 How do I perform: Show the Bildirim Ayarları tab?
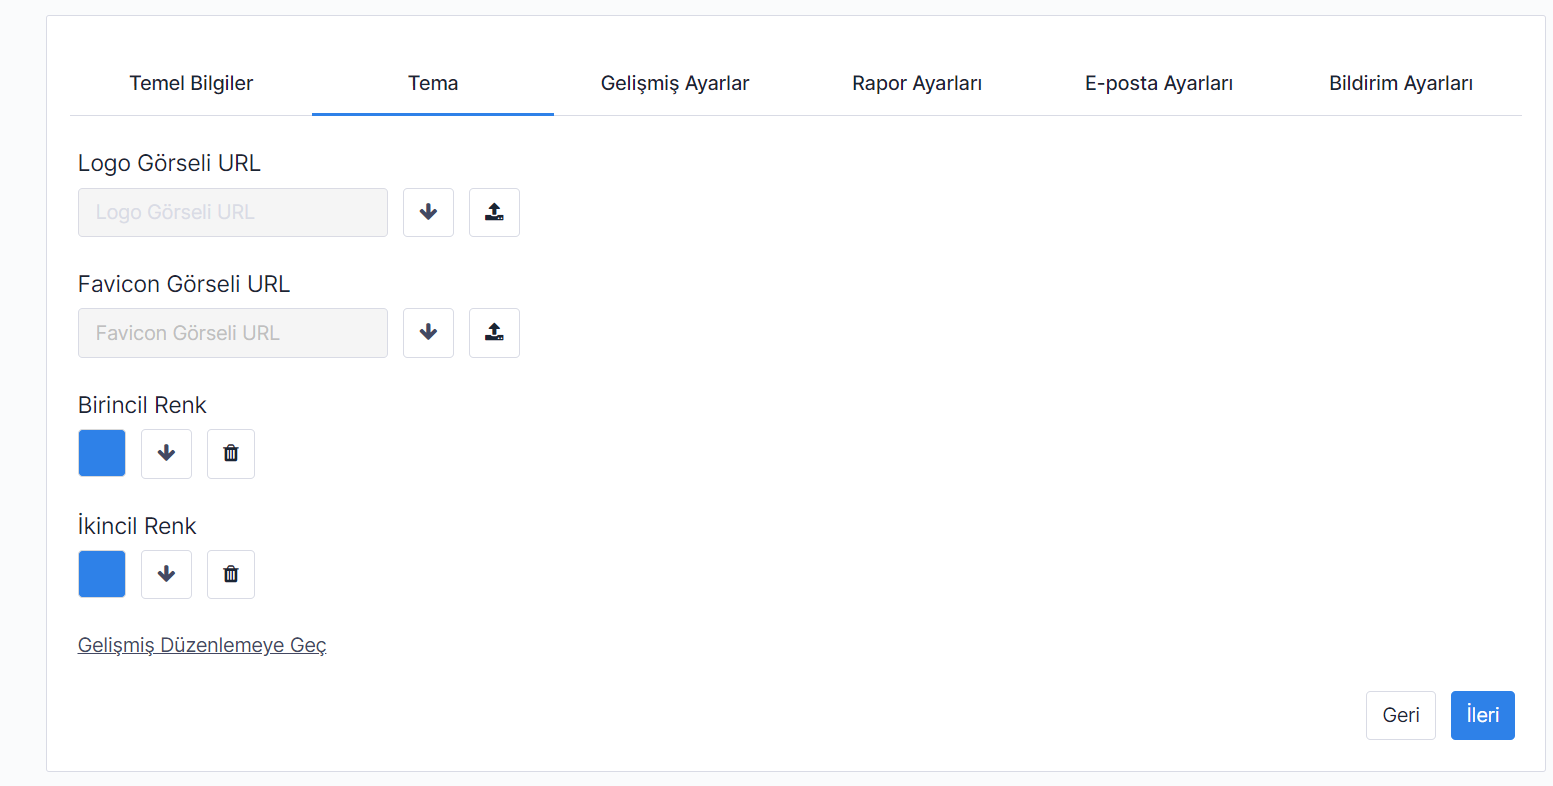coord(1400,84)
